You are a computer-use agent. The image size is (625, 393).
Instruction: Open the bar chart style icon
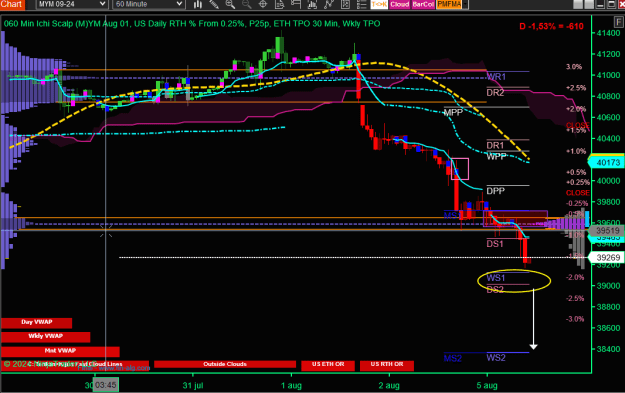click(197, 4)
